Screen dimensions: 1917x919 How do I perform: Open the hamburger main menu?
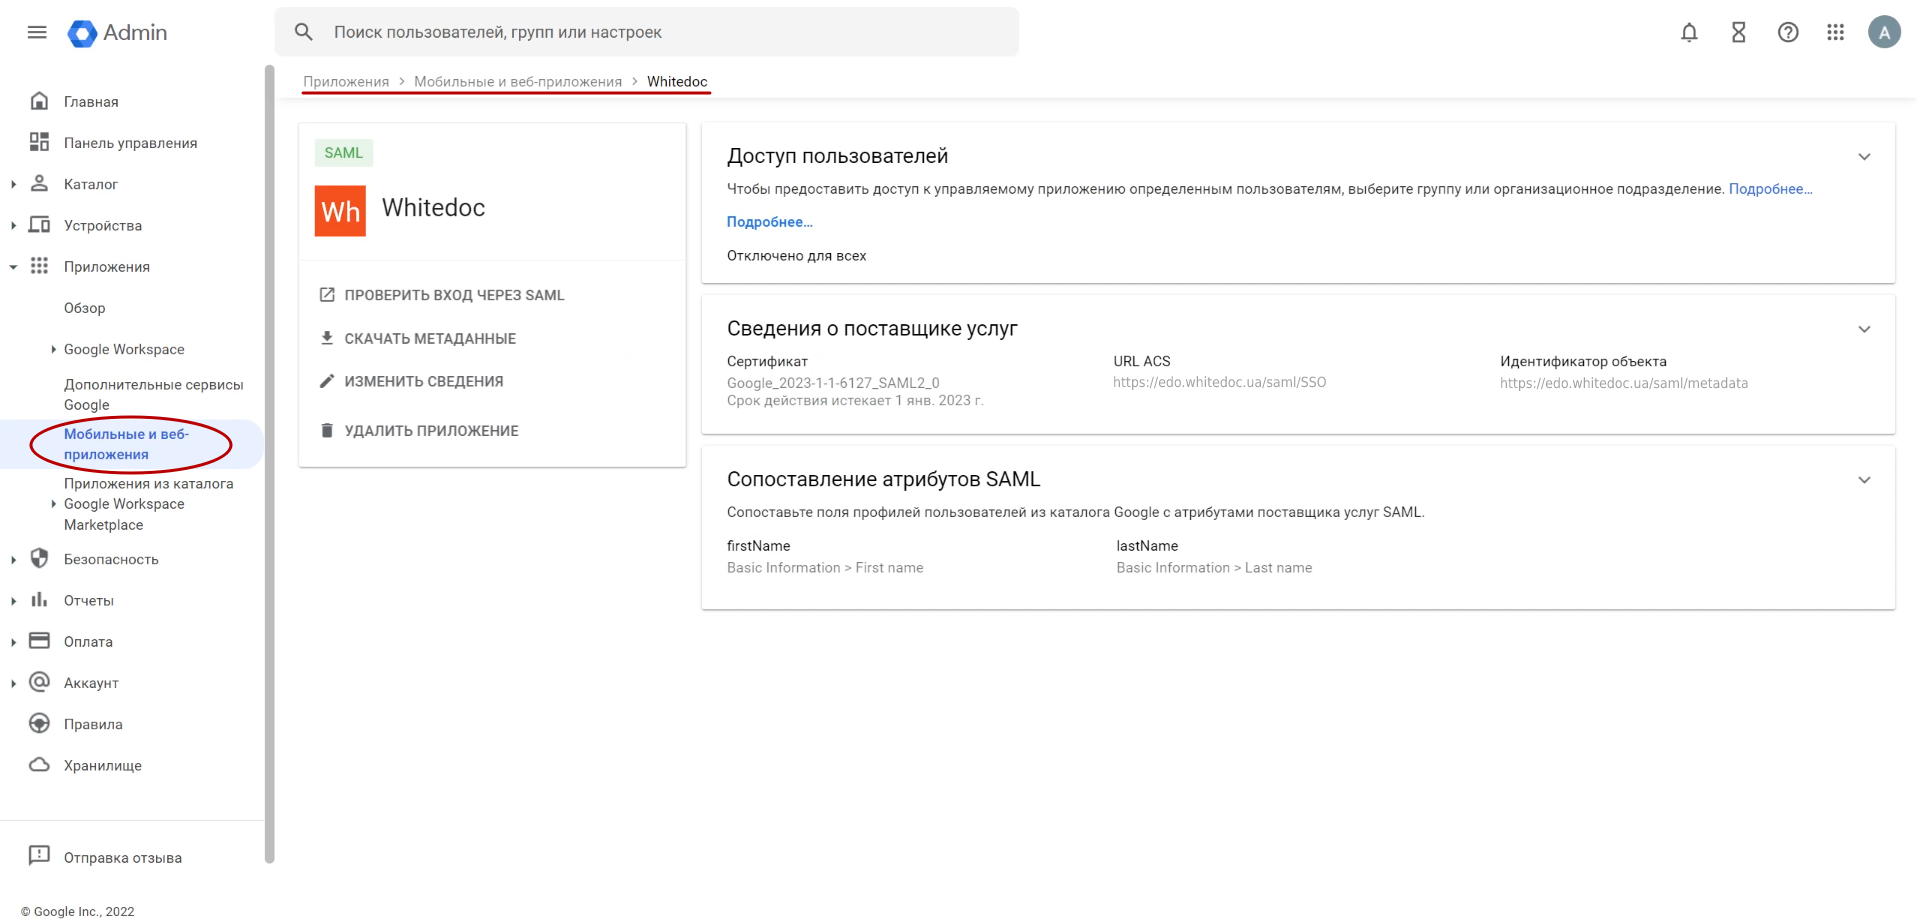(37, 32)
